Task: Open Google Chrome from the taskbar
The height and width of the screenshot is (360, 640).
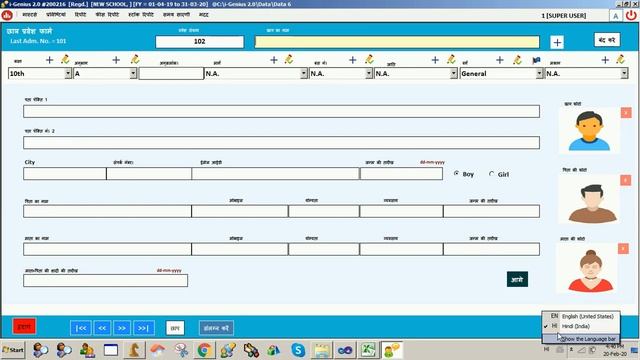Action: coord(204,350)
